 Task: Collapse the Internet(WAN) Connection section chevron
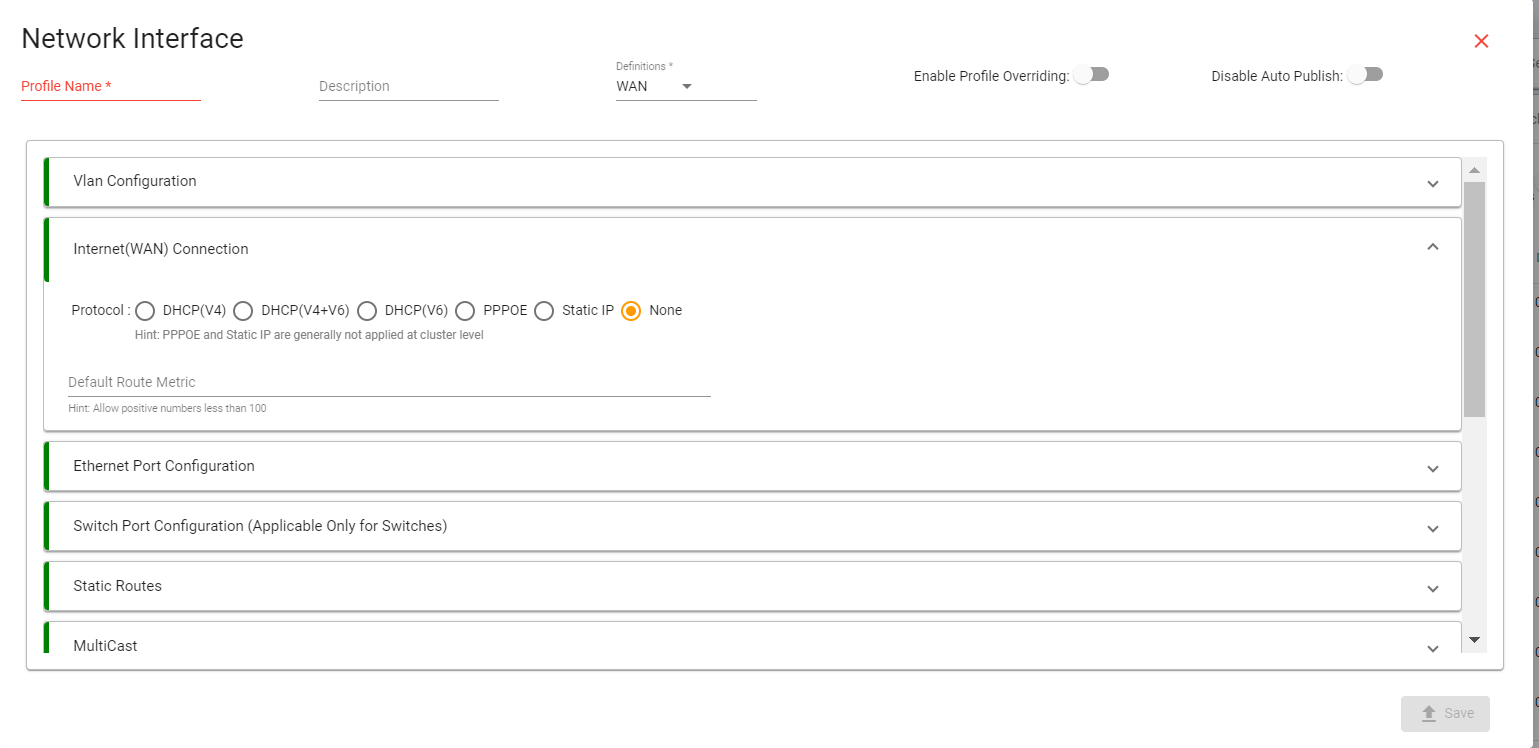pyautogui.click(x=1432, y=247)
